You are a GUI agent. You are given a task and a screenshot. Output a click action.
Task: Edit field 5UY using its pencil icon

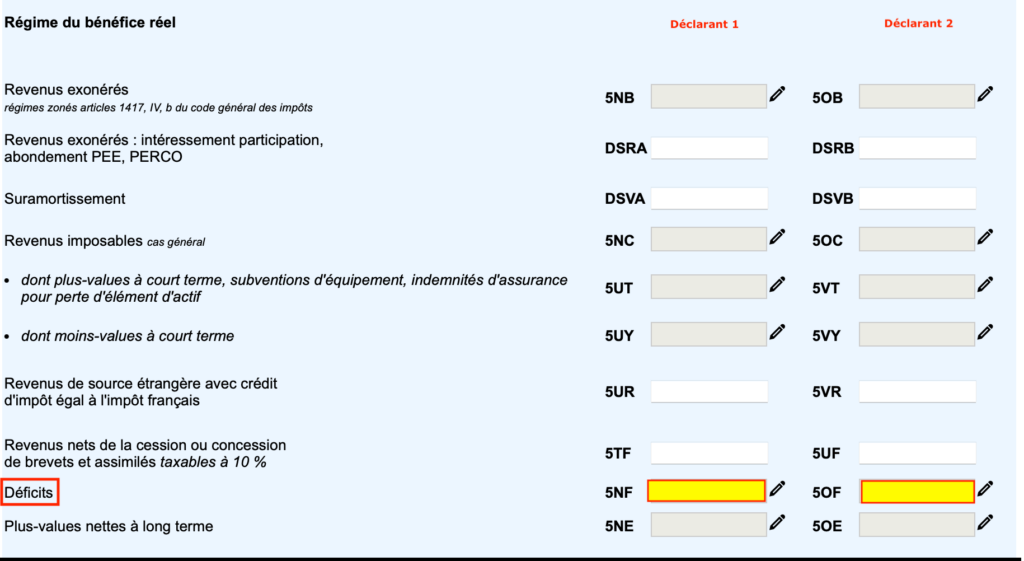(x=777, y=332)
